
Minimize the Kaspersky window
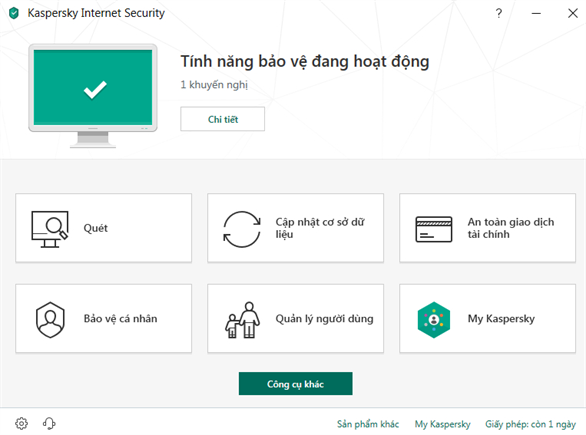coord(536,13)
